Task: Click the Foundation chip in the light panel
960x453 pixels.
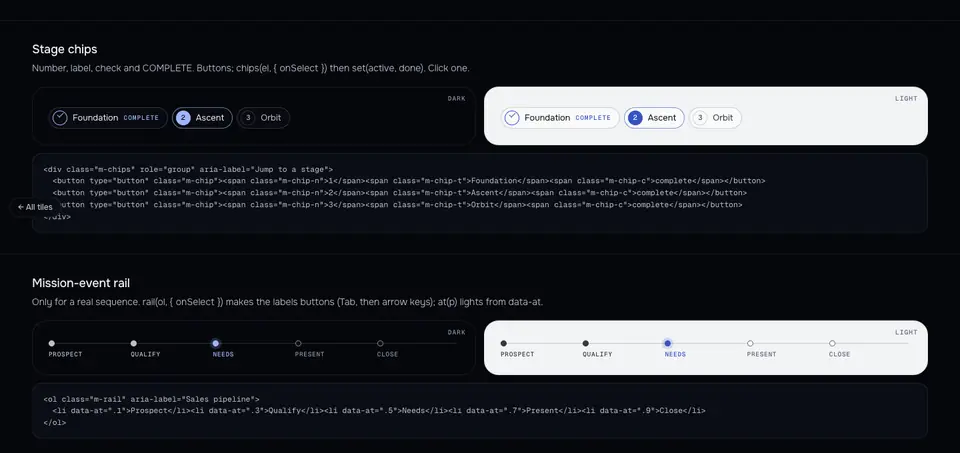Action: coord(560,118)
